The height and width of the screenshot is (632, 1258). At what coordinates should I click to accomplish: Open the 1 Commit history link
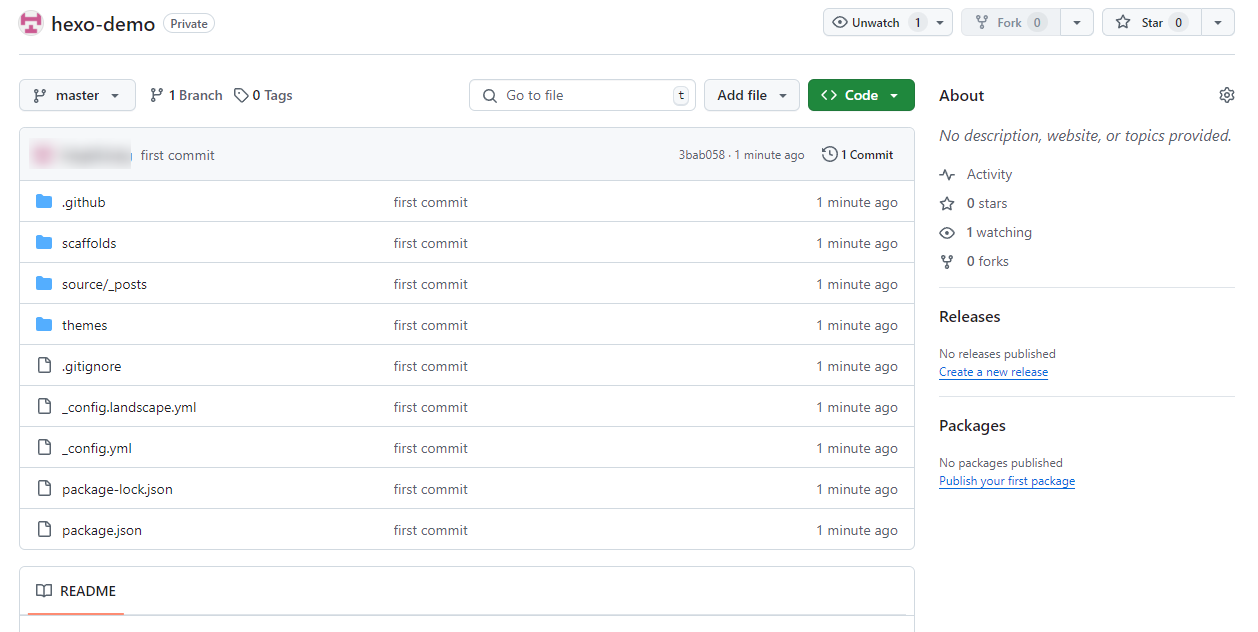click(x=858, y=155)
